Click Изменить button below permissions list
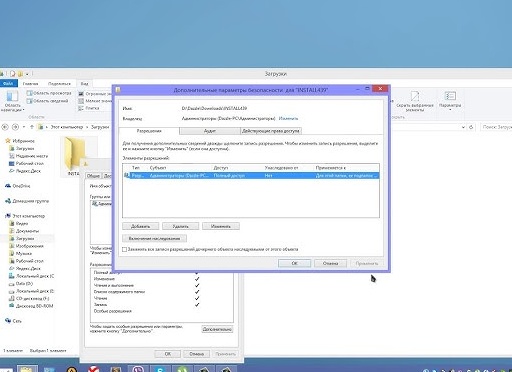 pos(221,226)
